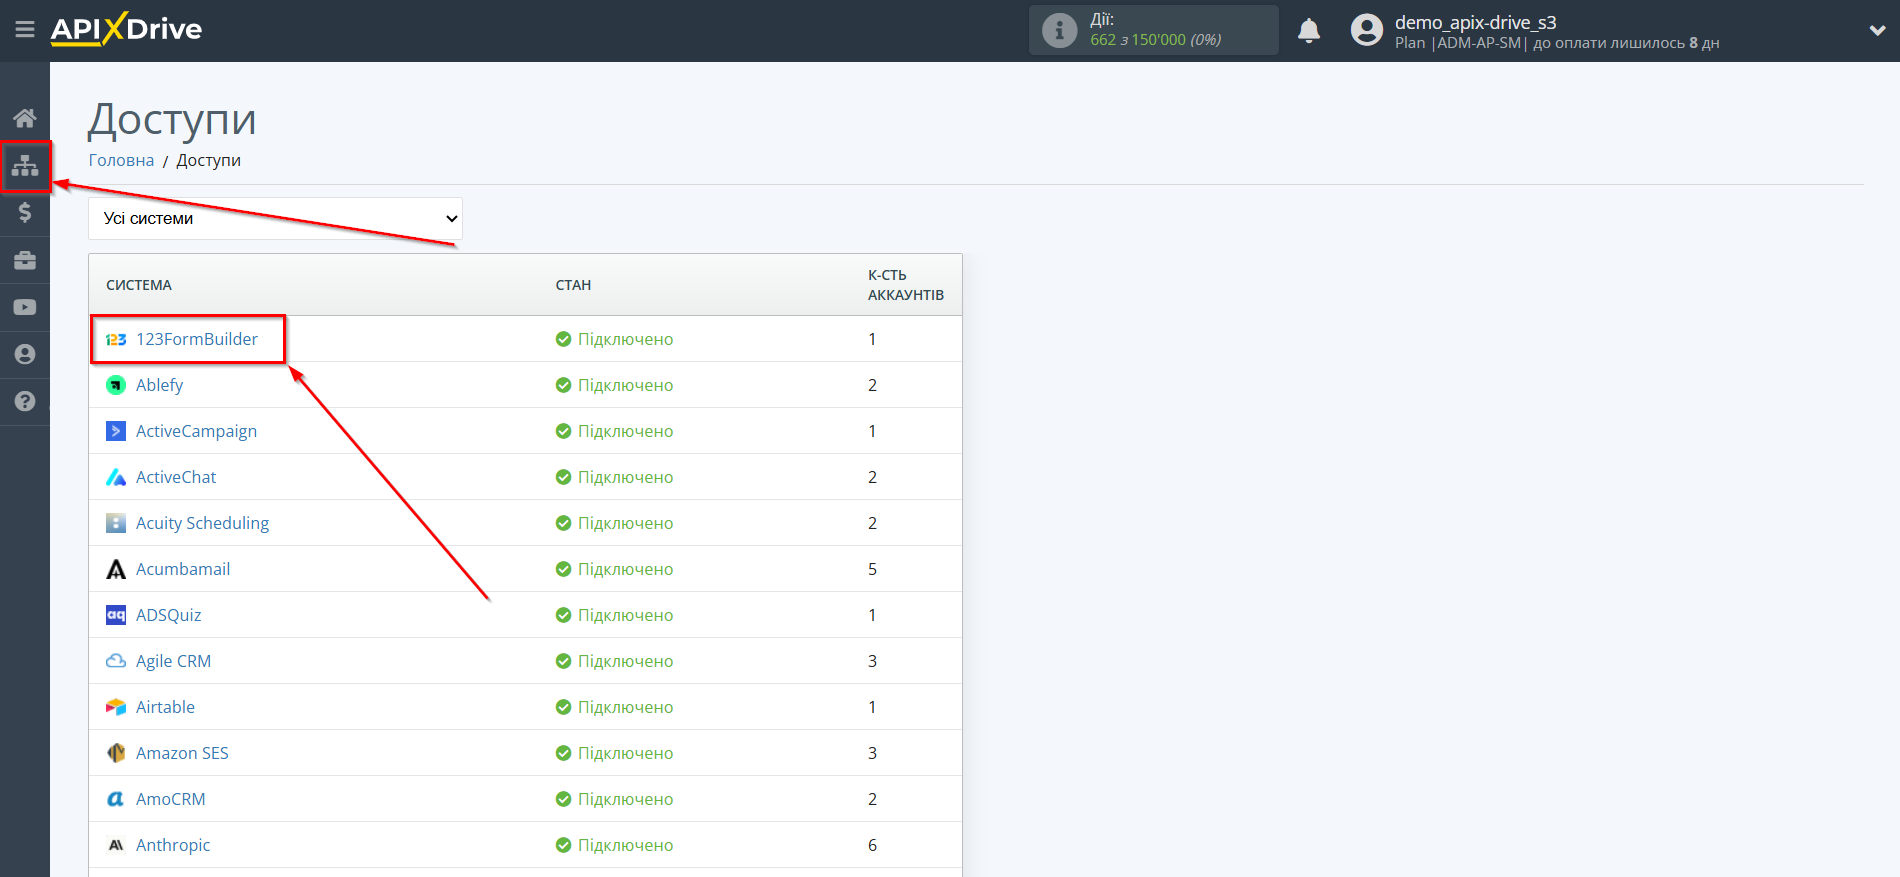Image resolution: width=1900 pixels, height=877 pixels.
Task: Open the connections sitemap sidebar icon
Action: [25, 165]
